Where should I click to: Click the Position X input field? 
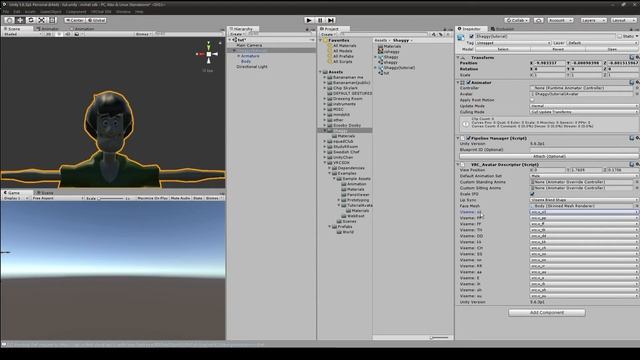(549, 63)
